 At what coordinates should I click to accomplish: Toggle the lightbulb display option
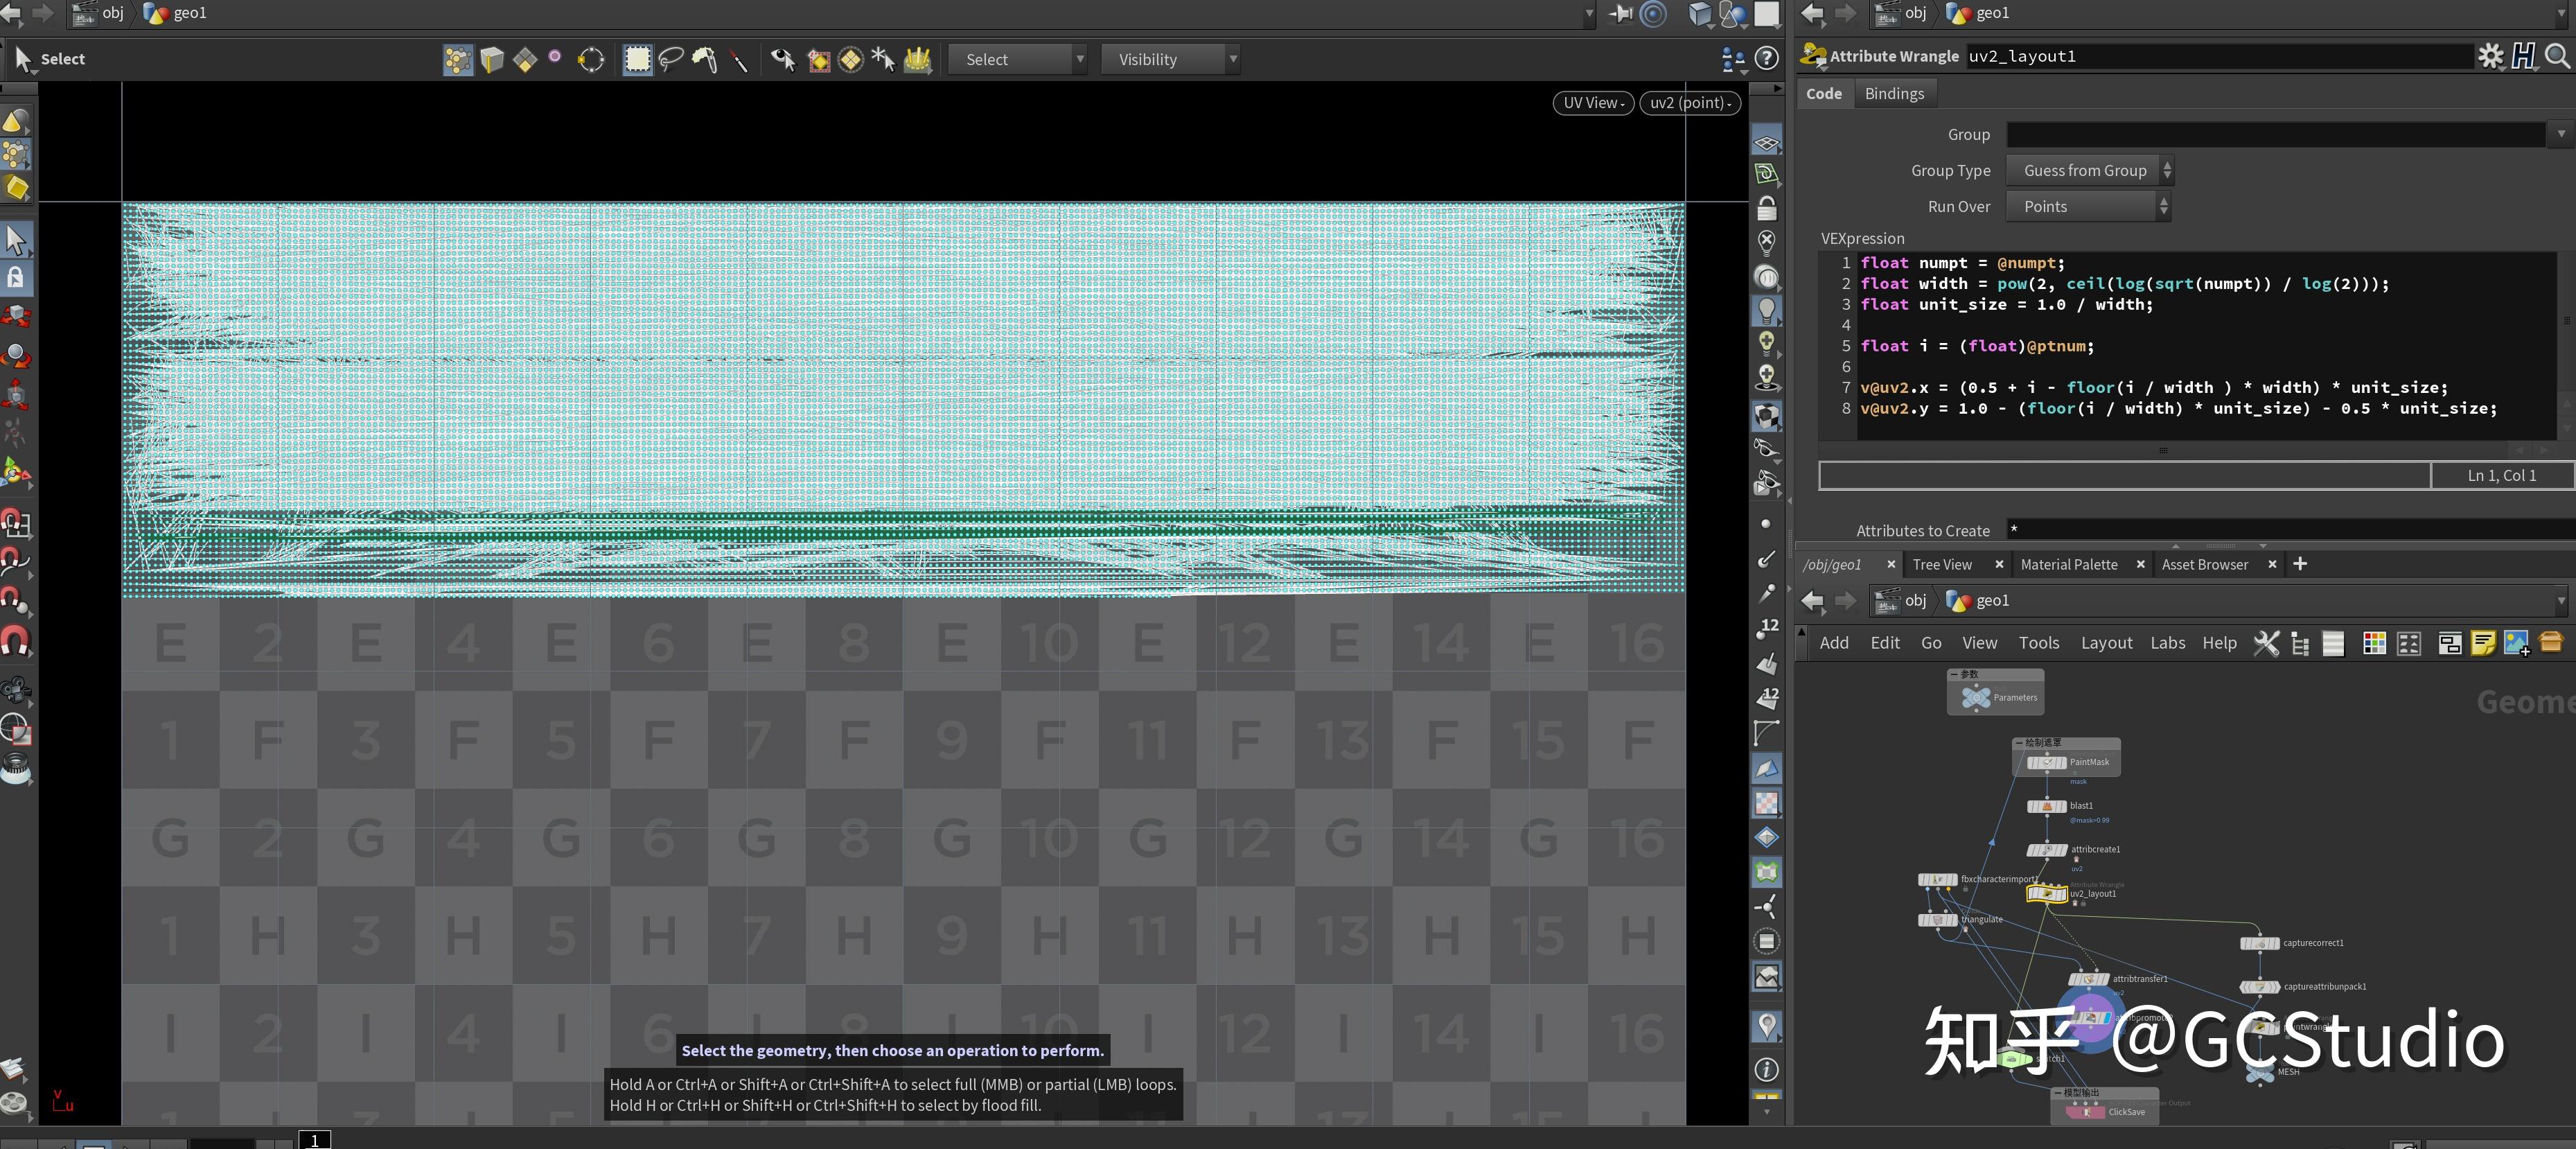pyautogui.click(x=1767, y=310)
